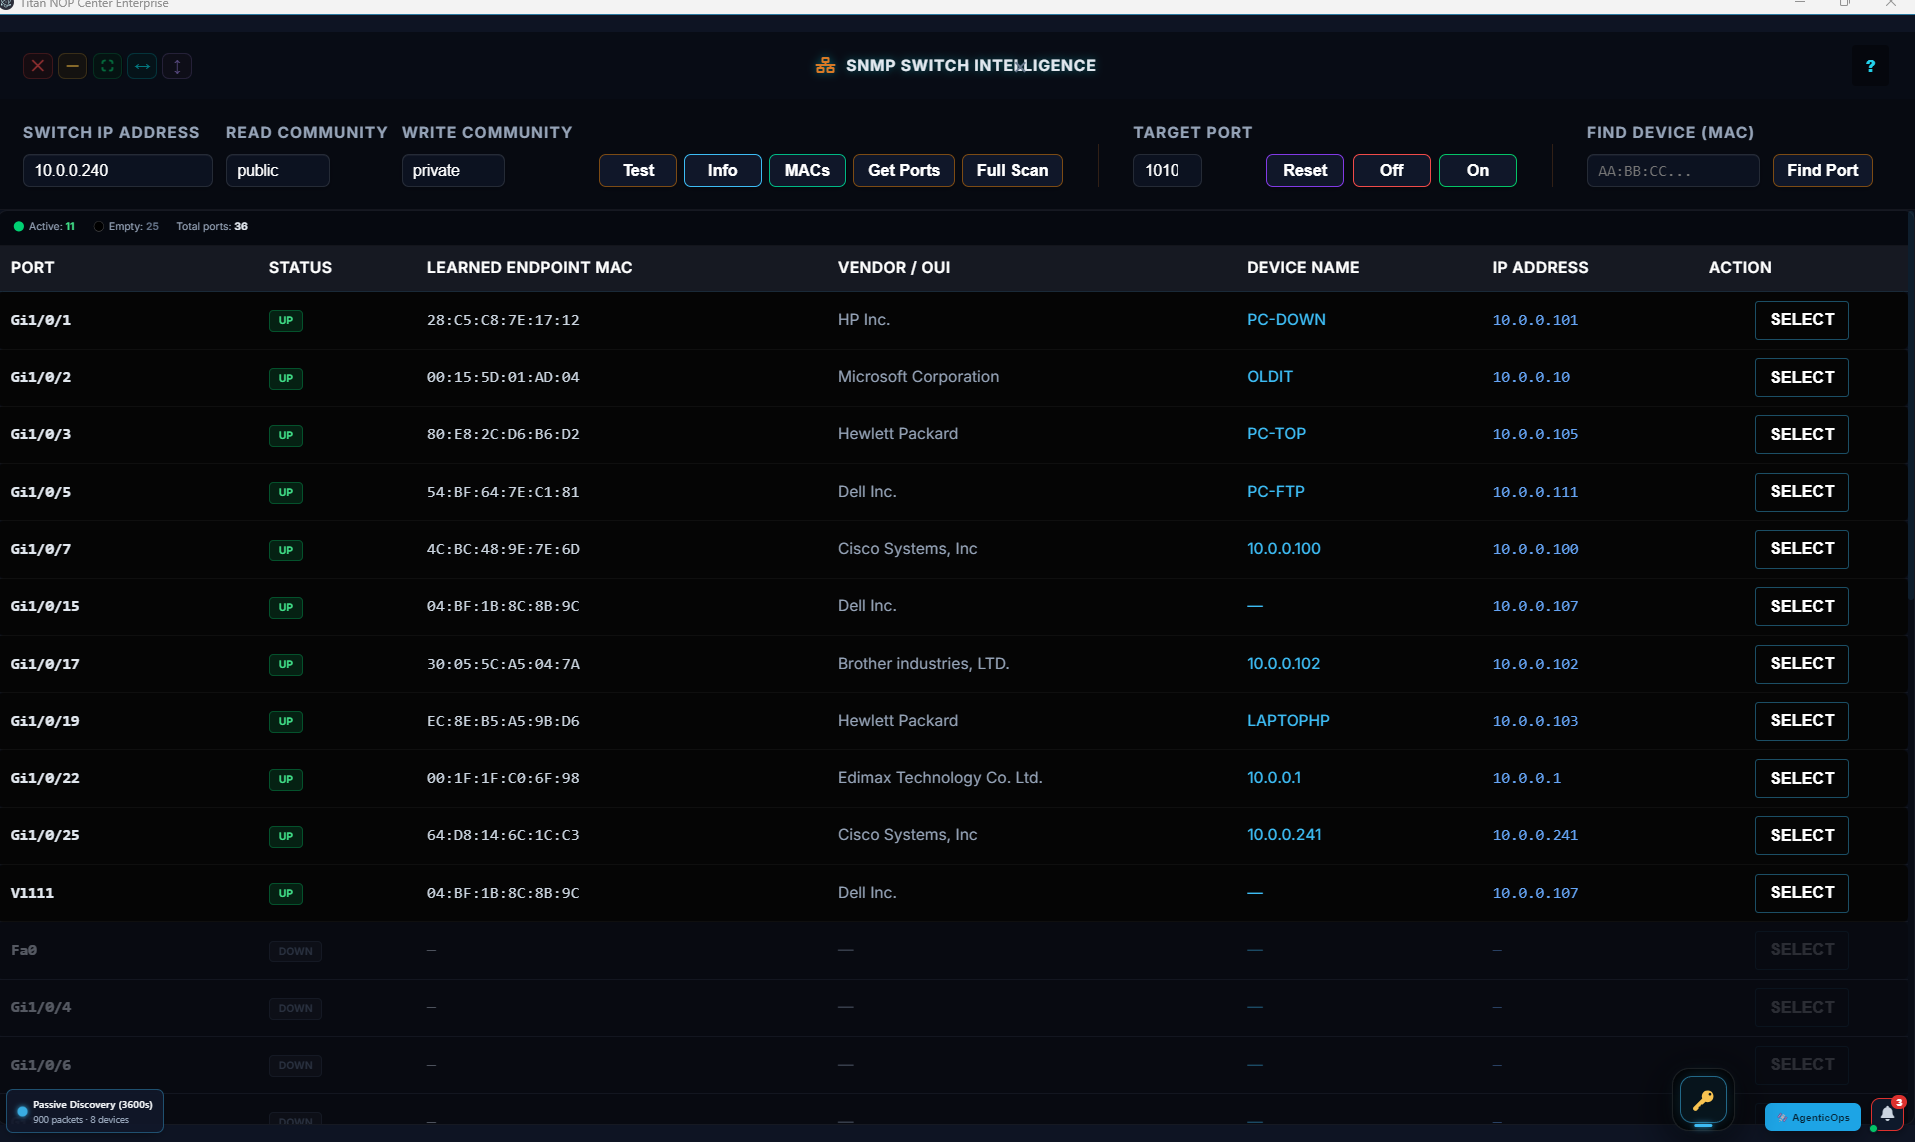Select port Gi1/0/5 via SELECT button
Screen dimensions: 1915x1142
[1802, 491]
